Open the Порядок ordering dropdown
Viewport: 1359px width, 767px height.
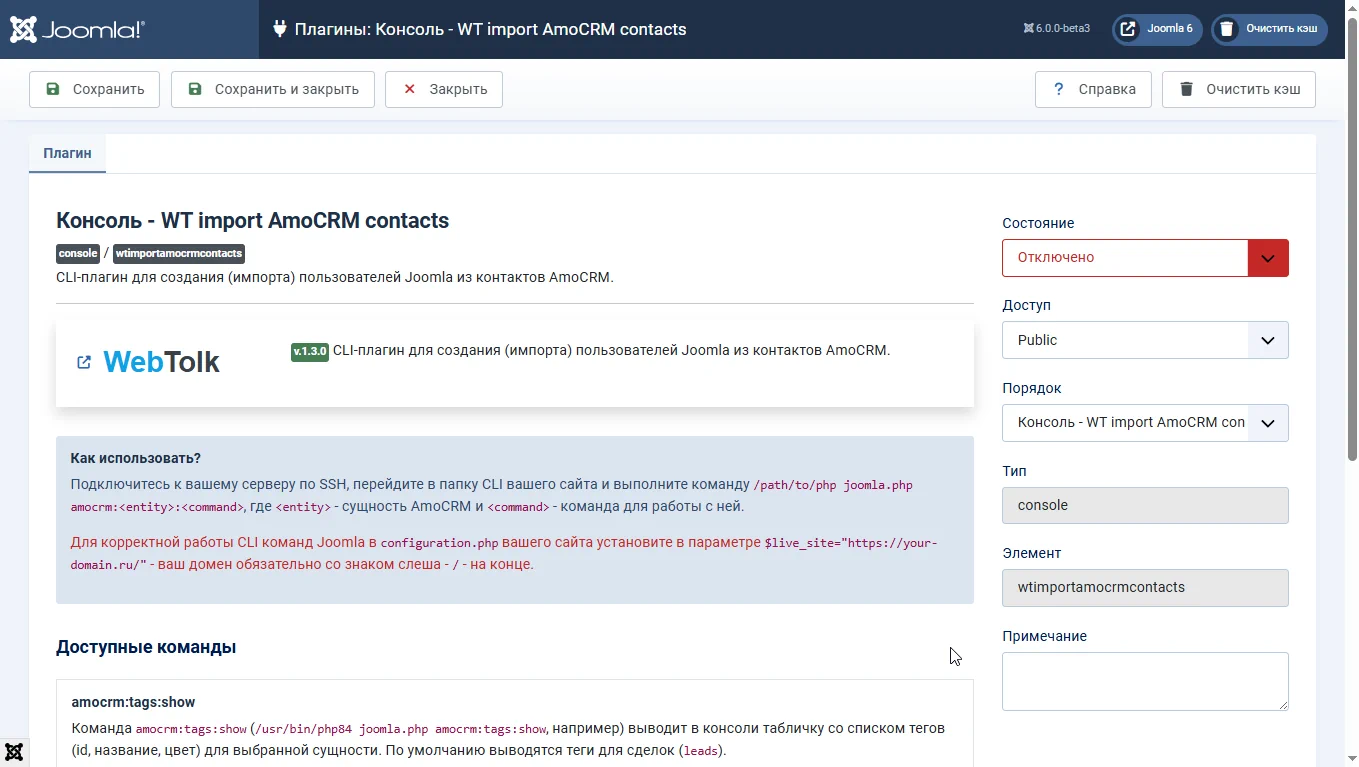1144,423
